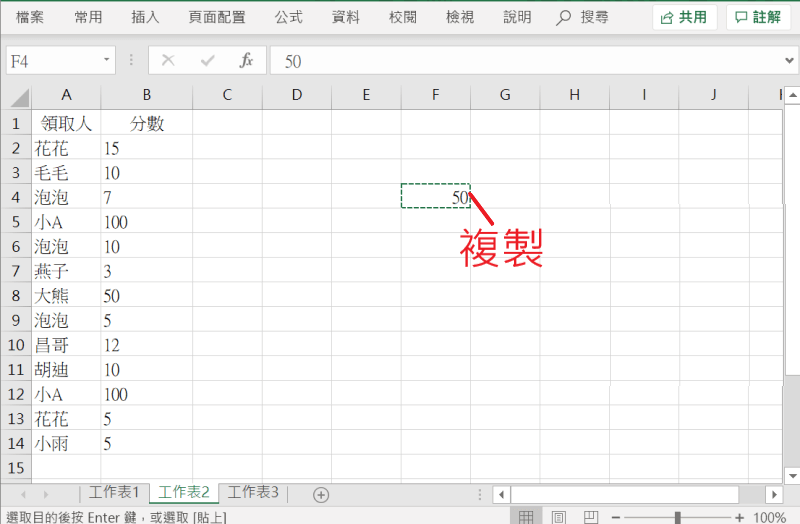Open the 公式 ribbon tab
This screenshot has width=800, height=524.
coord(289,17)
